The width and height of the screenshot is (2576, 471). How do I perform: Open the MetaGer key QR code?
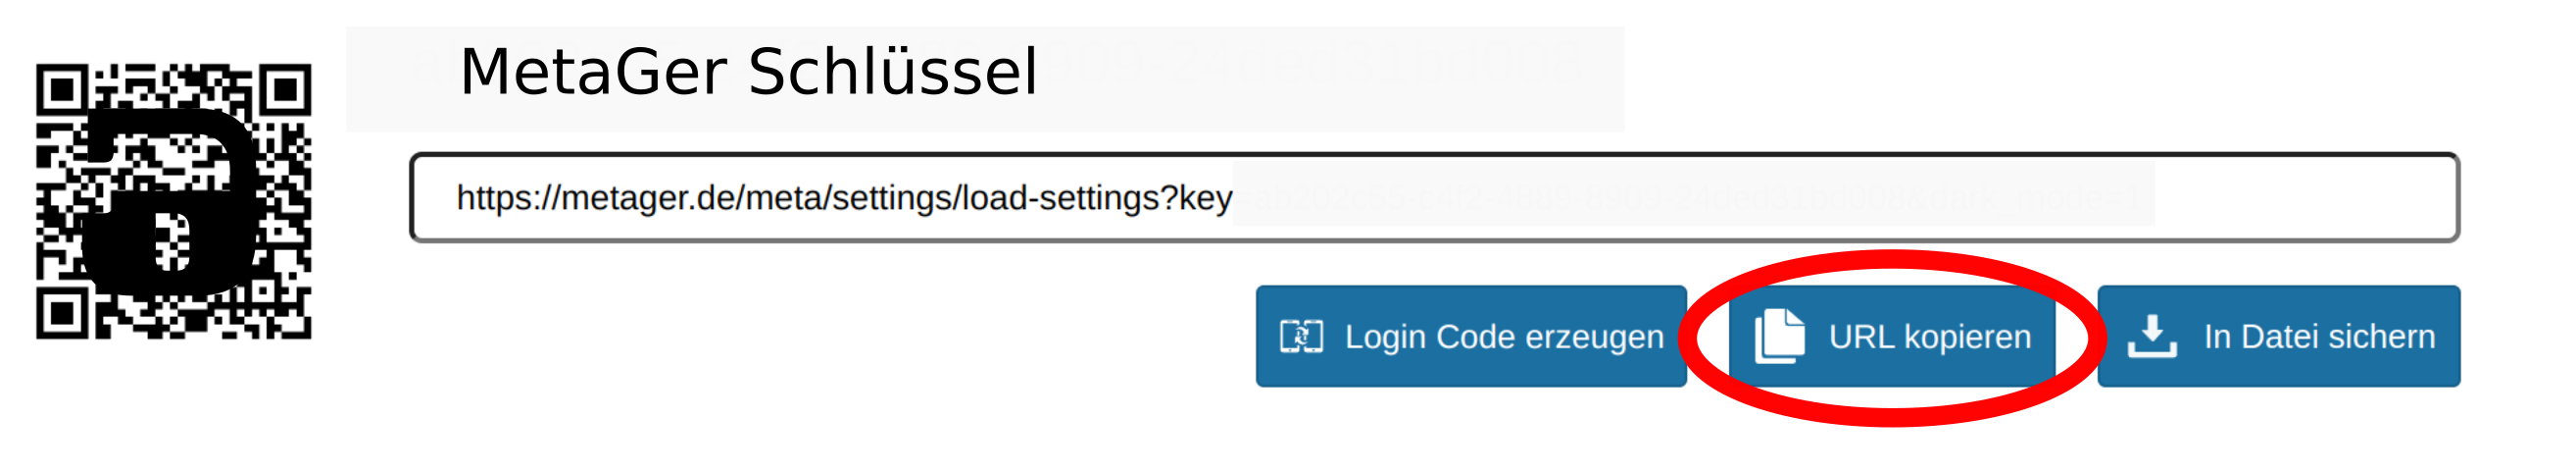pyautogui.click(x=174, y=202)
